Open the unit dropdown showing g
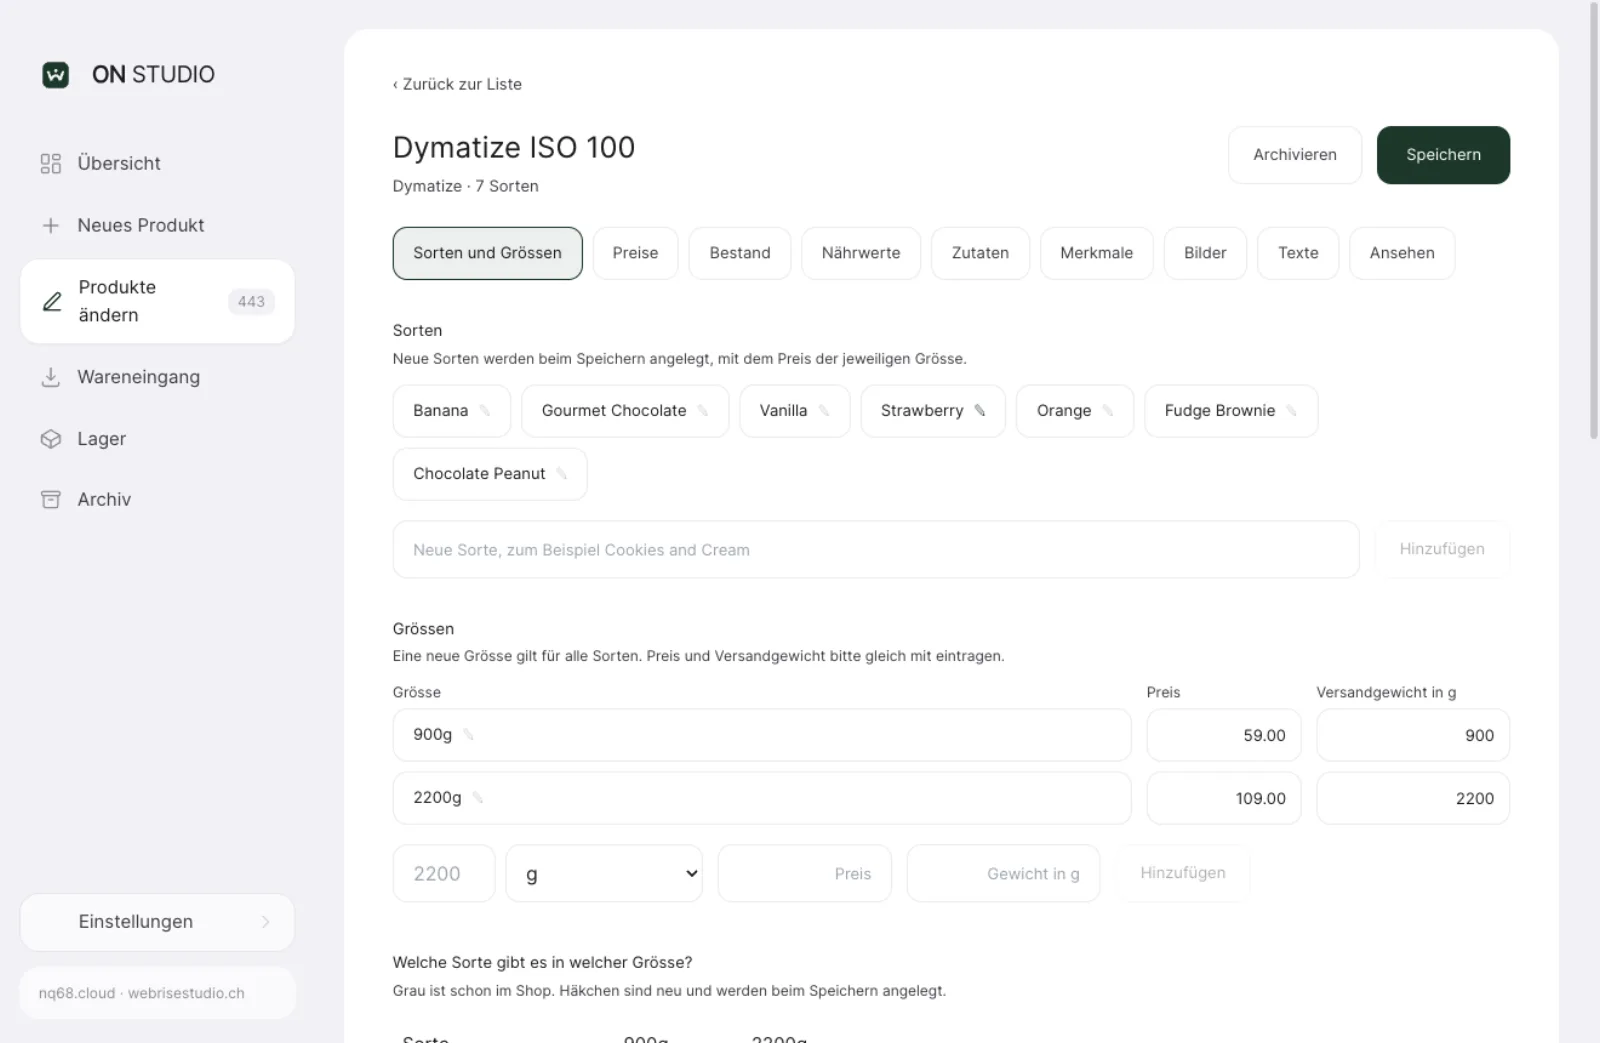Screen dimensions: 1600x1043 (604, 874)
